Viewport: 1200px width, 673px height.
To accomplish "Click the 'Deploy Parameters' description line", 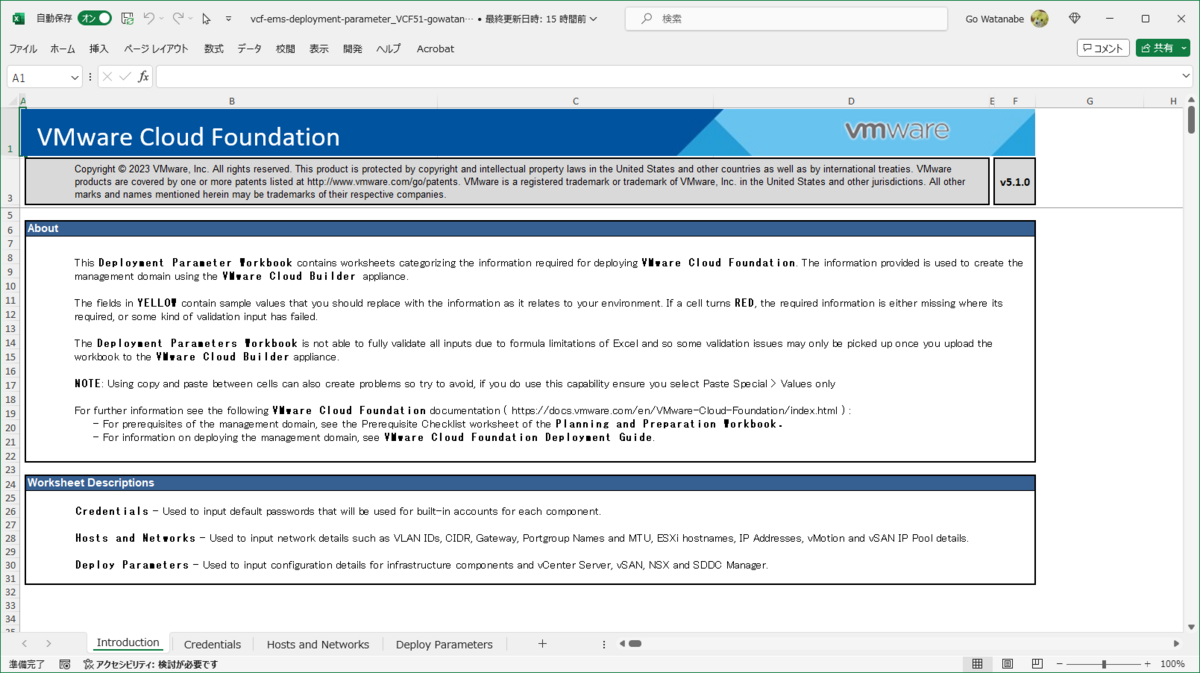I will [421, 565].
